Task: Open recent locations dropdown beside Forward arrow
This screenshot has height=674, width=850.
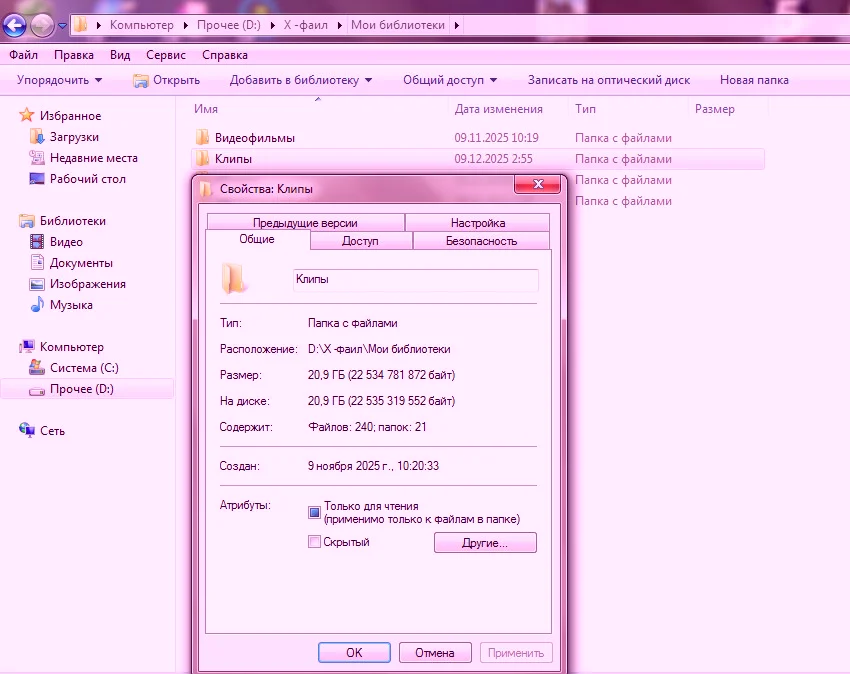Action: [62, 25]
